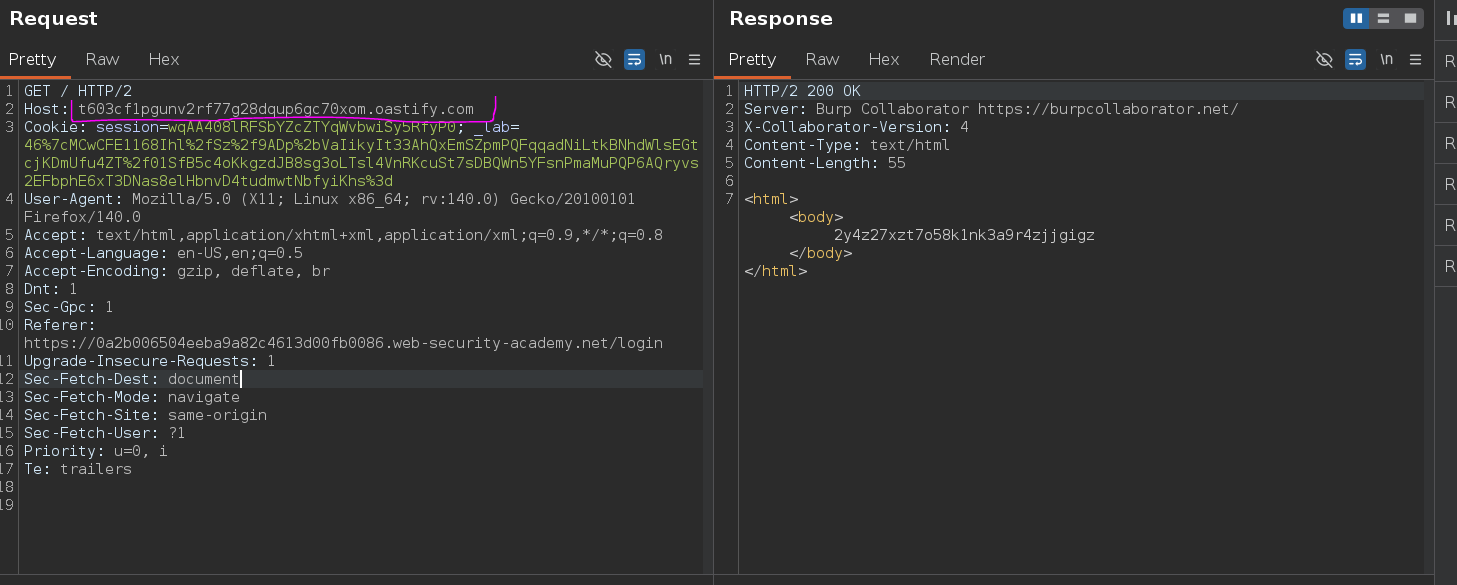1457x585 pixels.
Task: Toggle line wrapping in the Request editor
Action: click(x=634, y=60)
